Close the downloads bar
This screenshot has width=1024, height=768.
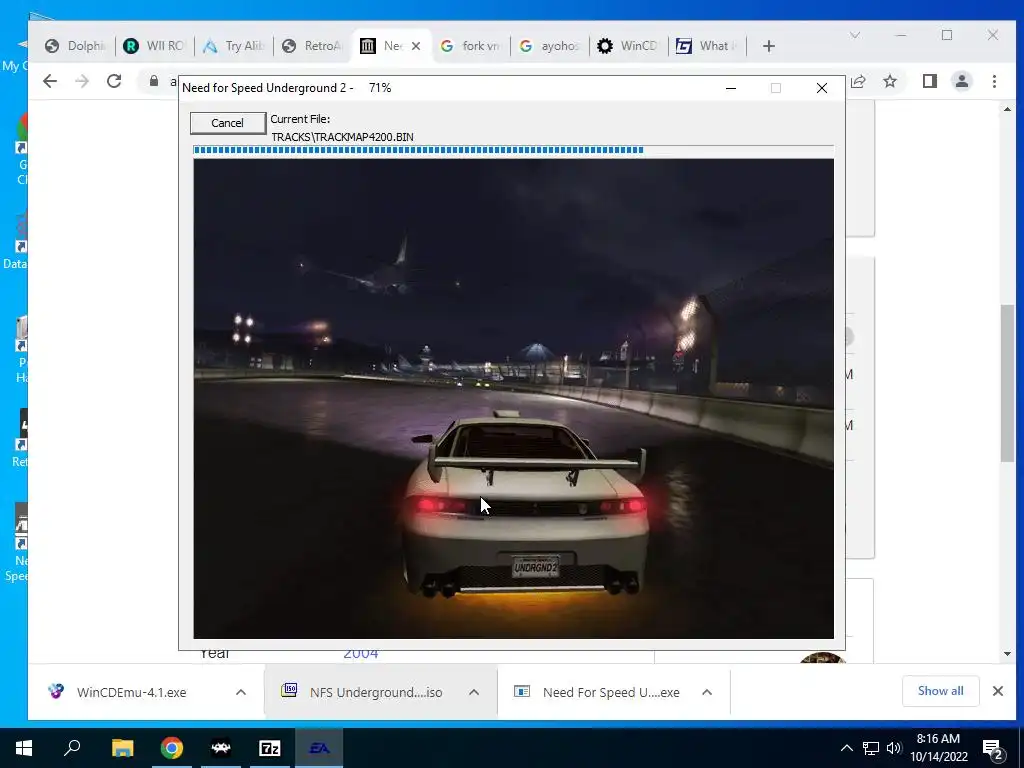click(998, 691)
